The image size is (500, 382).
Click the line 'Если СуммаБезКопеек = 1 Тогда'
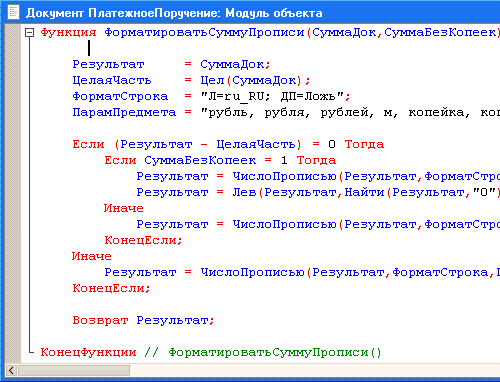tap(220, 160)
